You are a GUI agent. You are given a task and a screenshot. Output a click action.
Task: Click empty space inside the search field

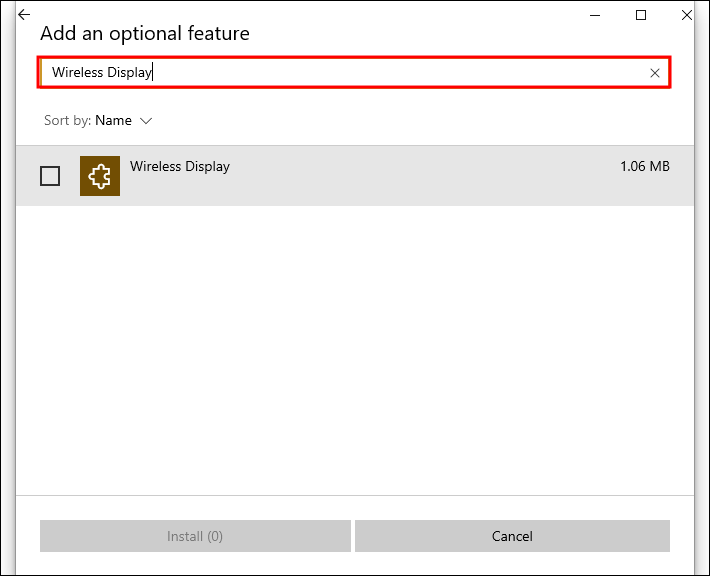pos(400,73)
